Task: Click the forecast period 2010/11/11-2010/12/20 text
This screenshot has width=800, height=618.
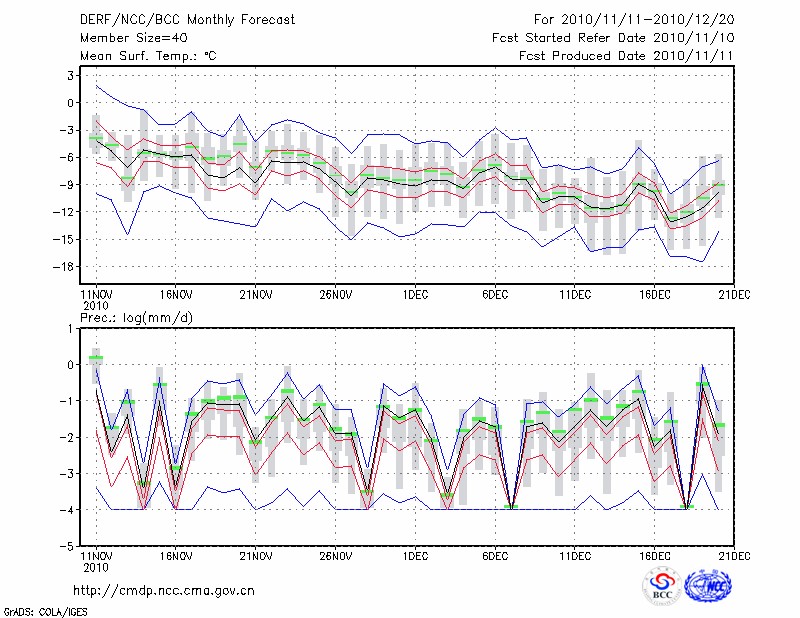Action: pos(634,19)
